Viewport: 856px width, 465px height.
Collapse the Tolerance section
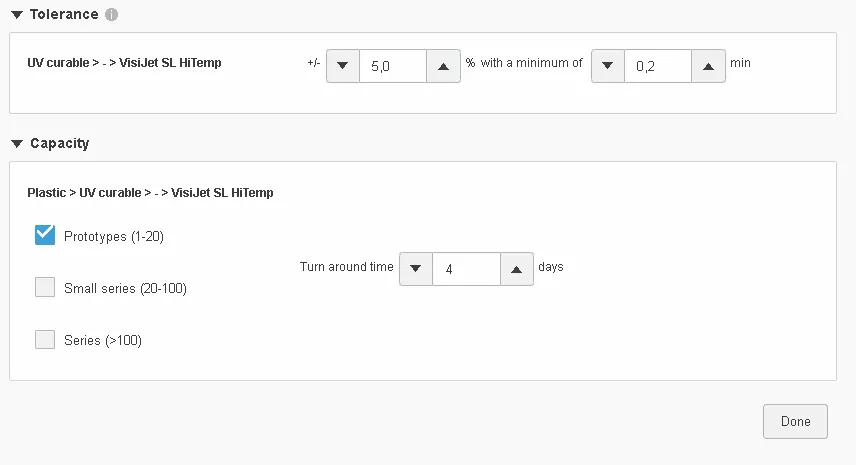point(16,15)
